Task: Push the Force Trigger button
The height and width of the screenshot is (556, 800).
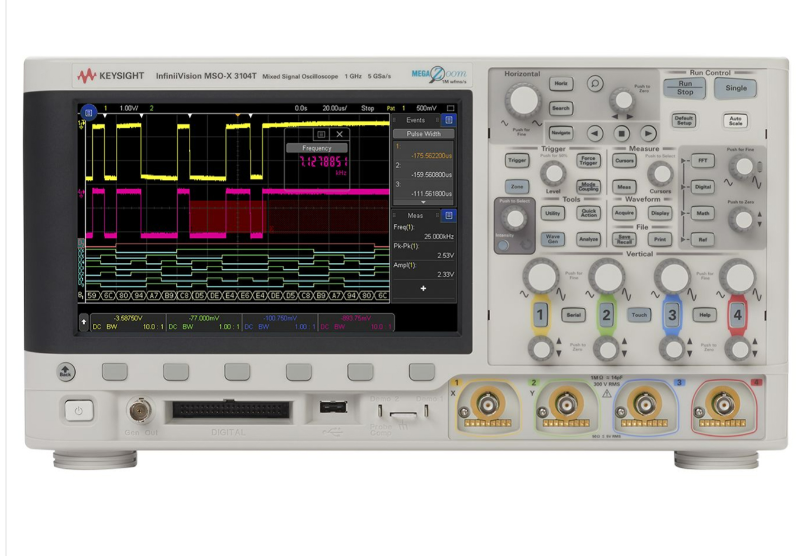Action: (588, 160)
